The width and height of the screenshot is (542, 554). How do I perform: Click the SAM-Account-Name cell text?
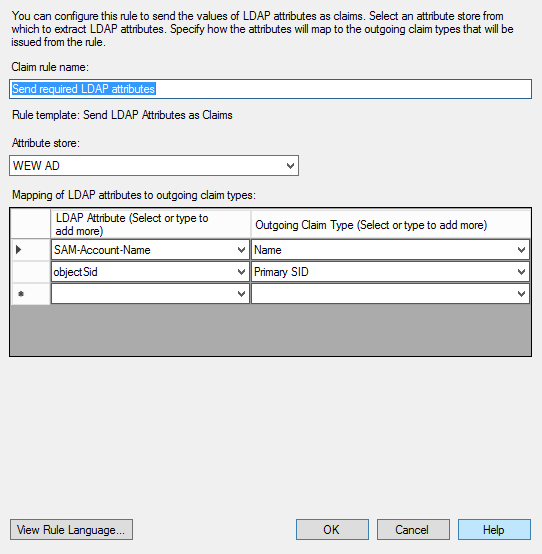[102, 250]
